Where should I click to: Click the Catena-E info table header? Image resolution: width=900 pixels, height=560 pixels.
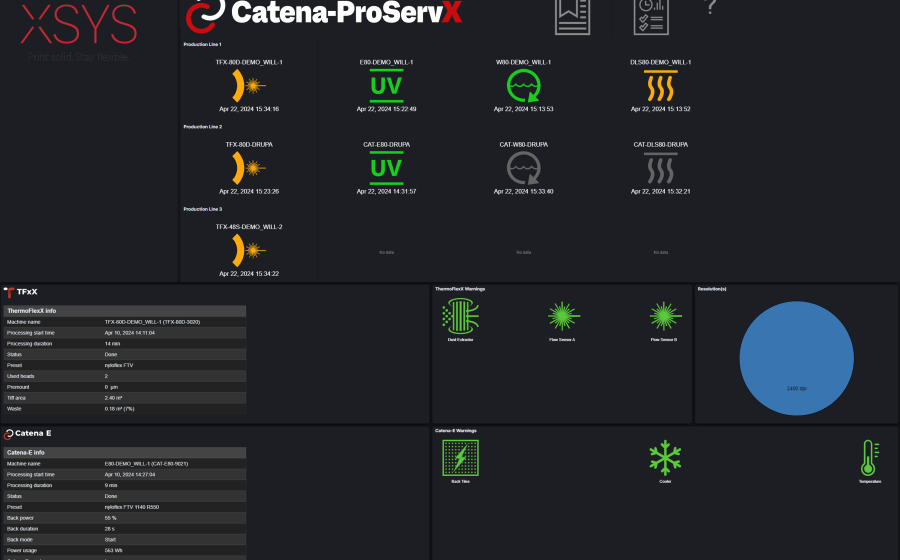[x=125, y=453]
